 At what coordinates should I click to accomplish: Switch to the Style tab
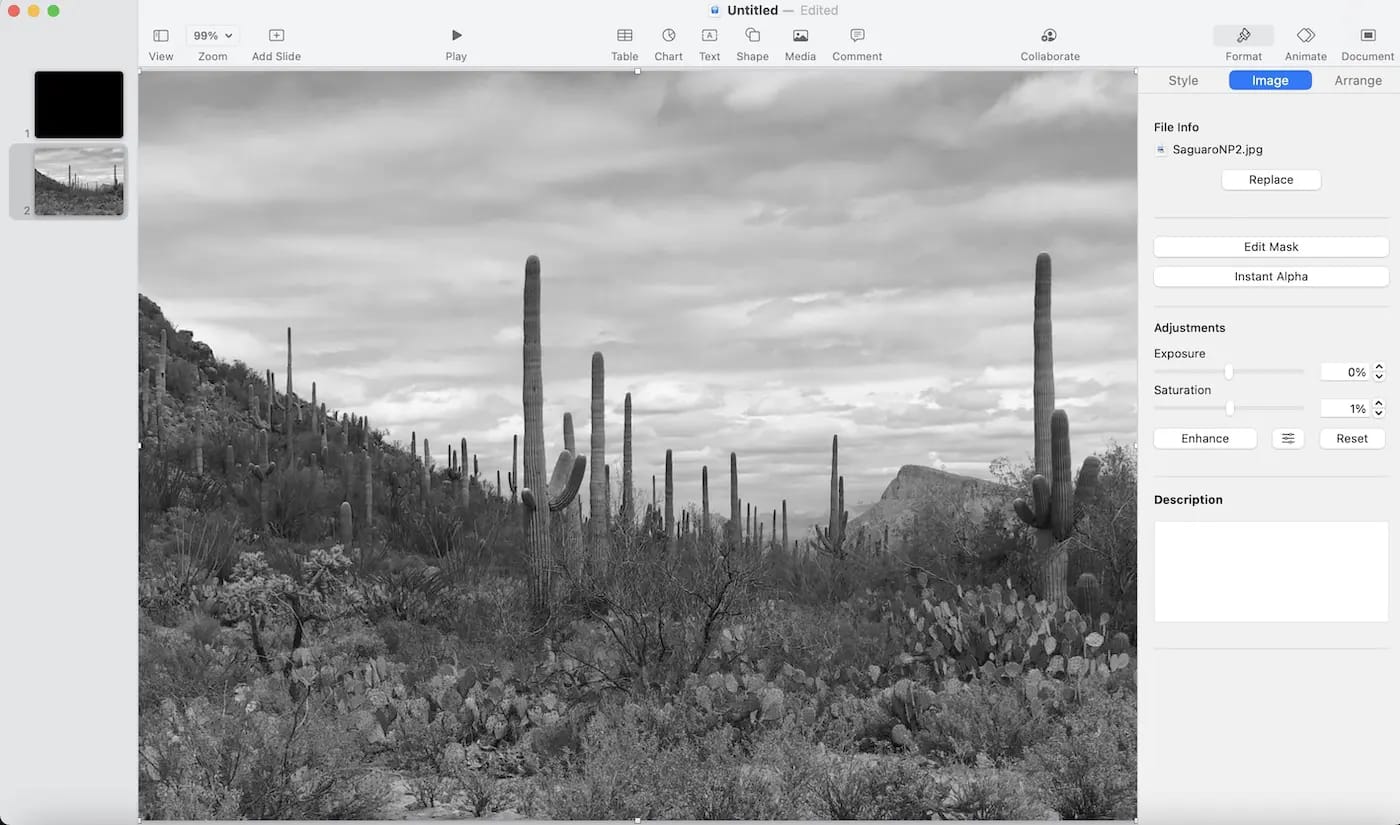pos(1183,81)
